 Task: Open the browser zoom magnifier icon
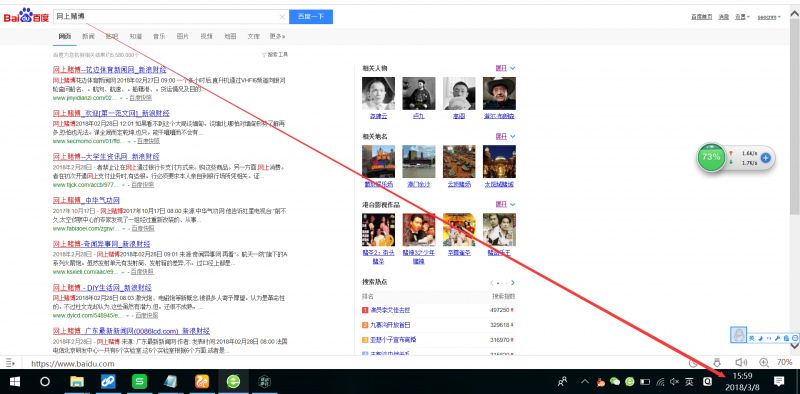[764, 362]
